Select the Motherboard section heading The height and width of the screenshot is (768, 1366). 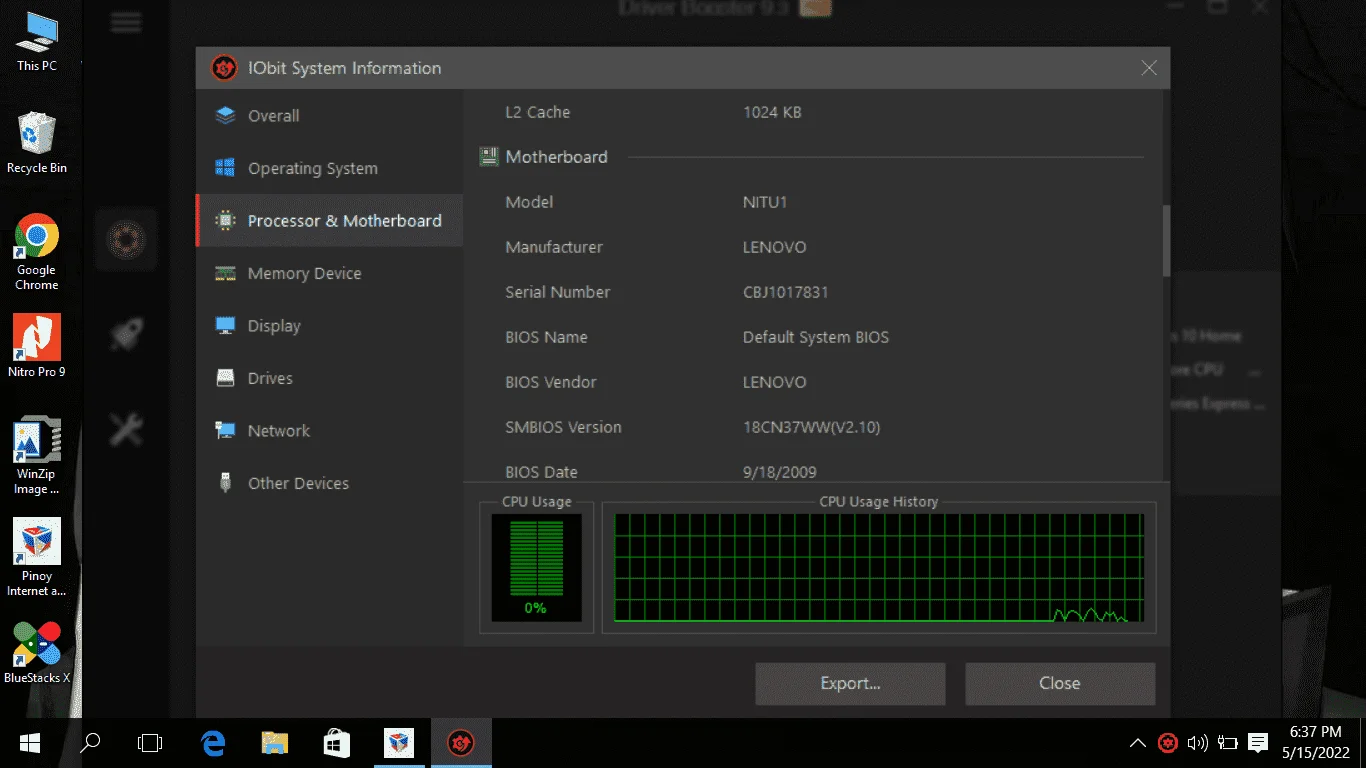click(x=556, y=157)
